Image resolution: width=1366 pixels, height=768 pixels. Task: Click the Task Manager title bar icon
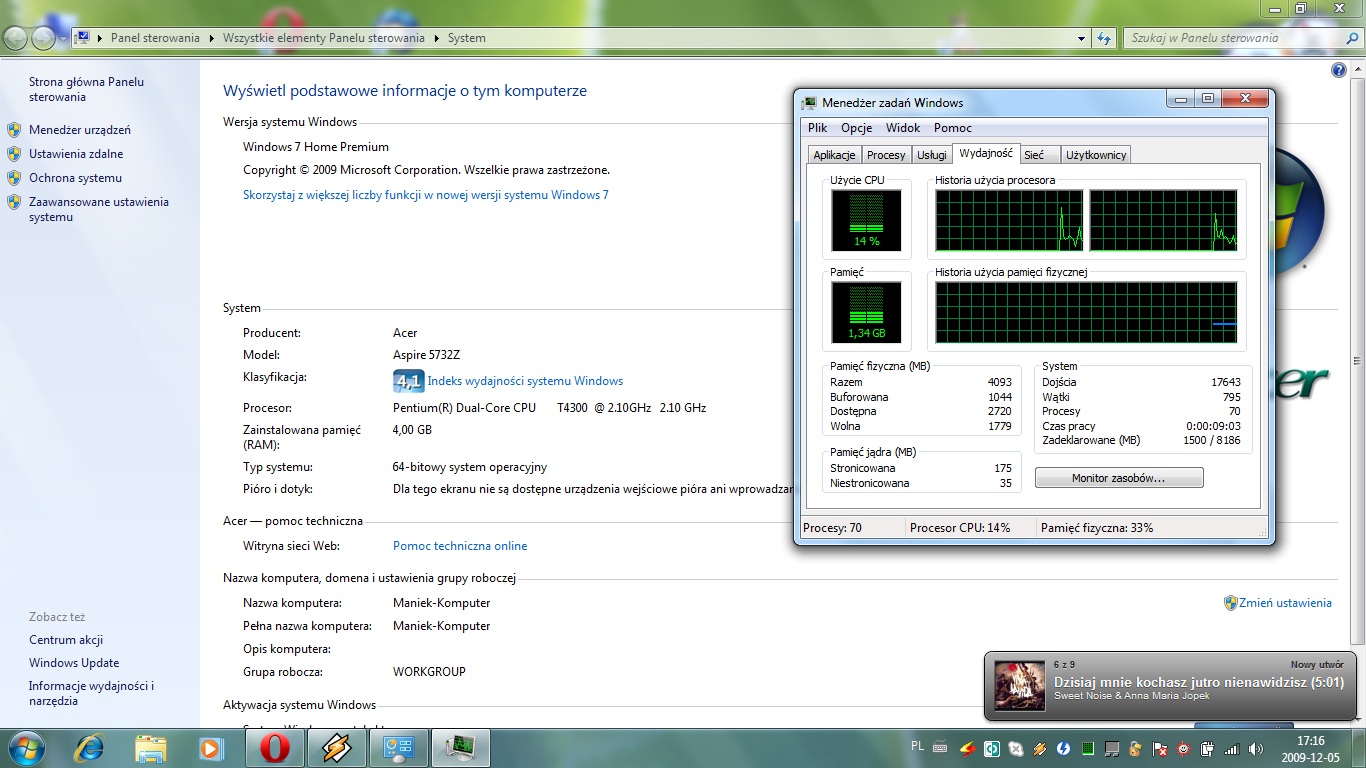(811, 102)
